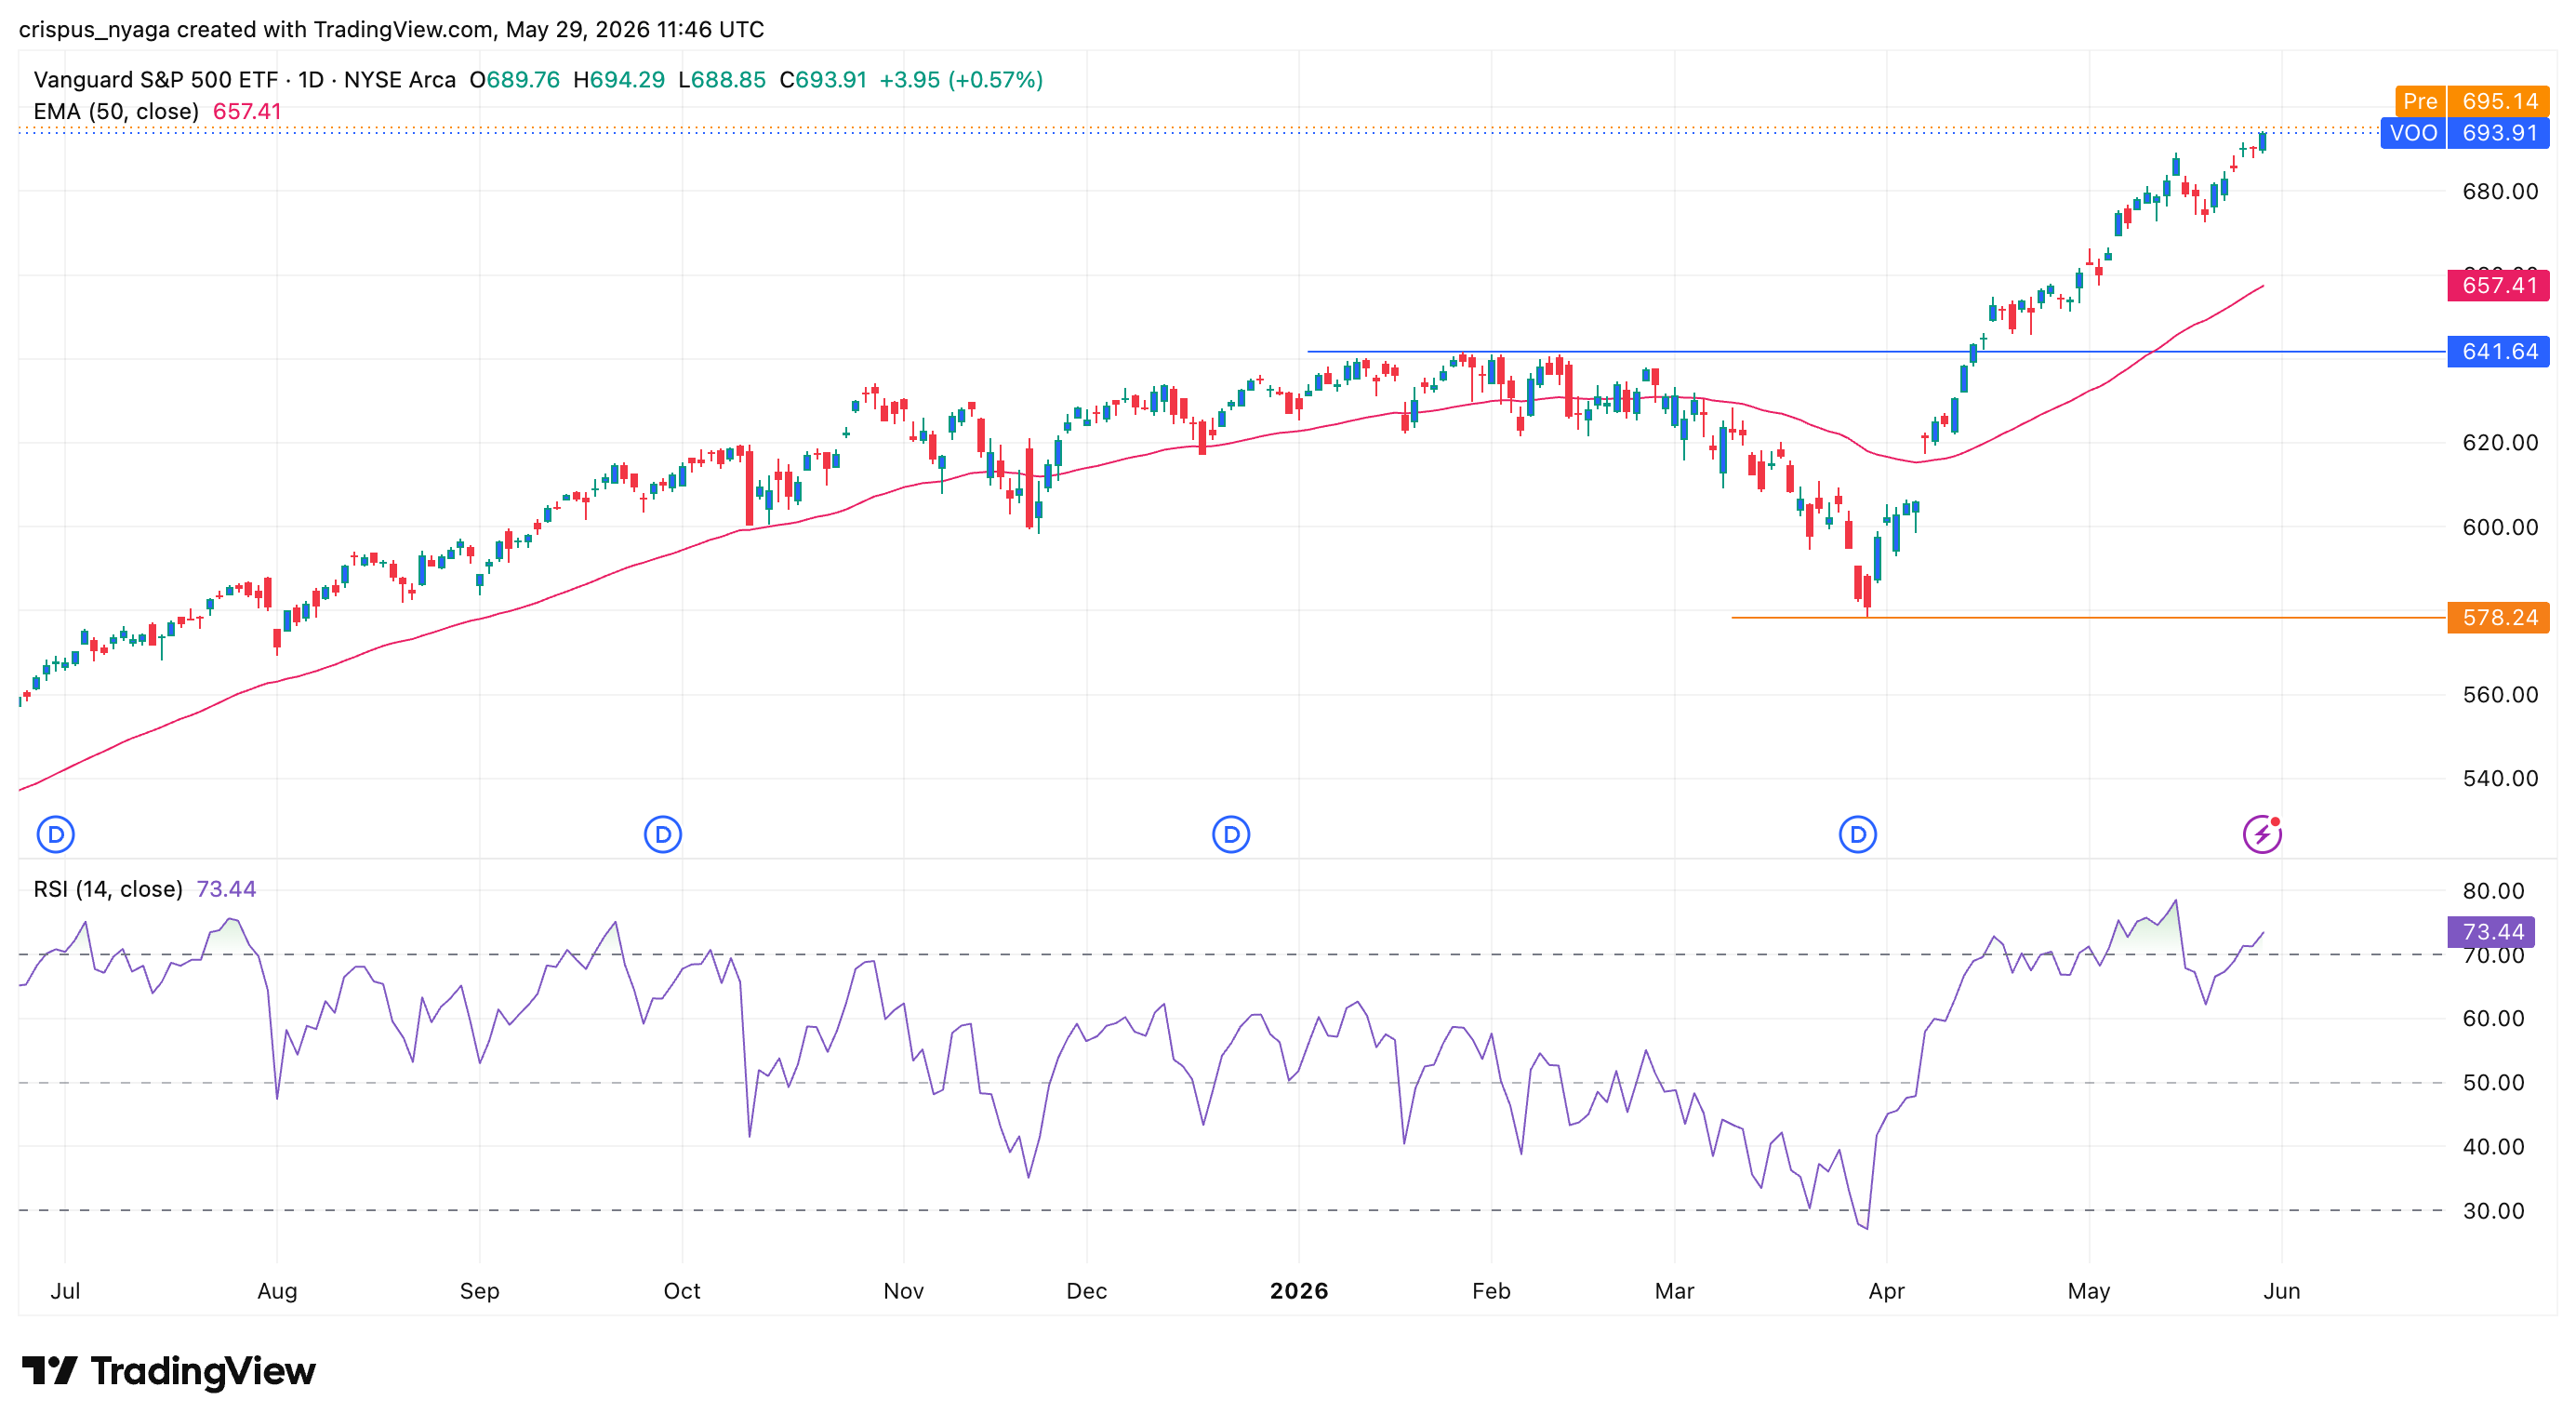Click the 30.00 RSI scale label
2576x1427 pixels.
pos(2493,1211)
